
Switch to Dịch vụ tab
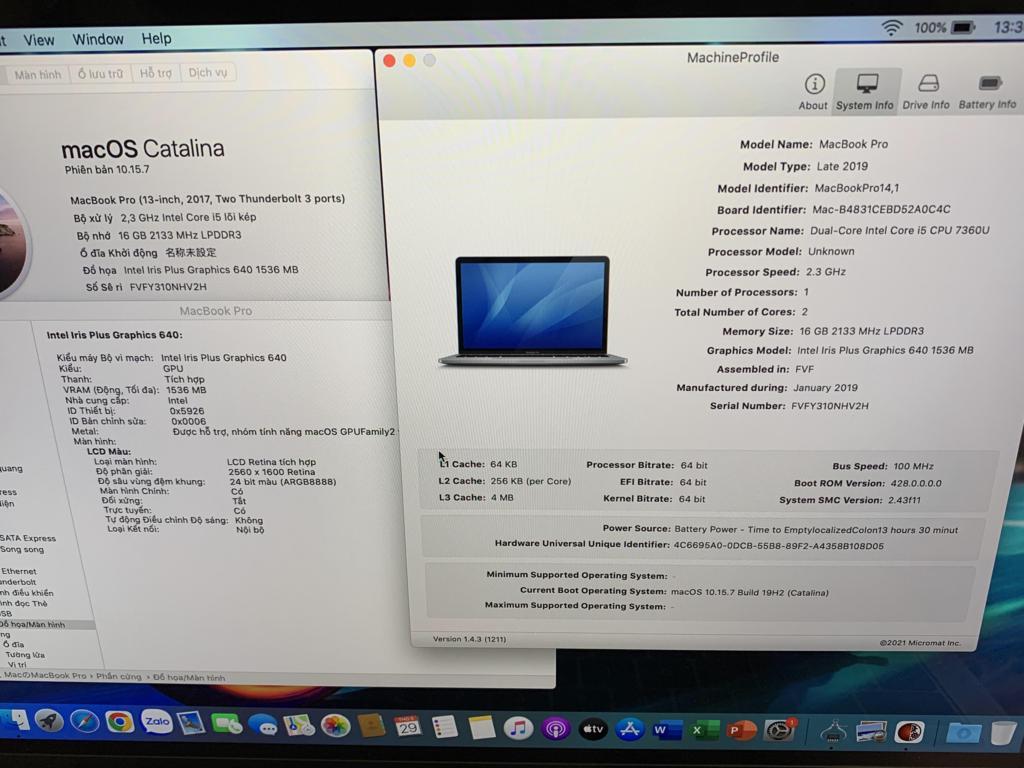[208, 72]
